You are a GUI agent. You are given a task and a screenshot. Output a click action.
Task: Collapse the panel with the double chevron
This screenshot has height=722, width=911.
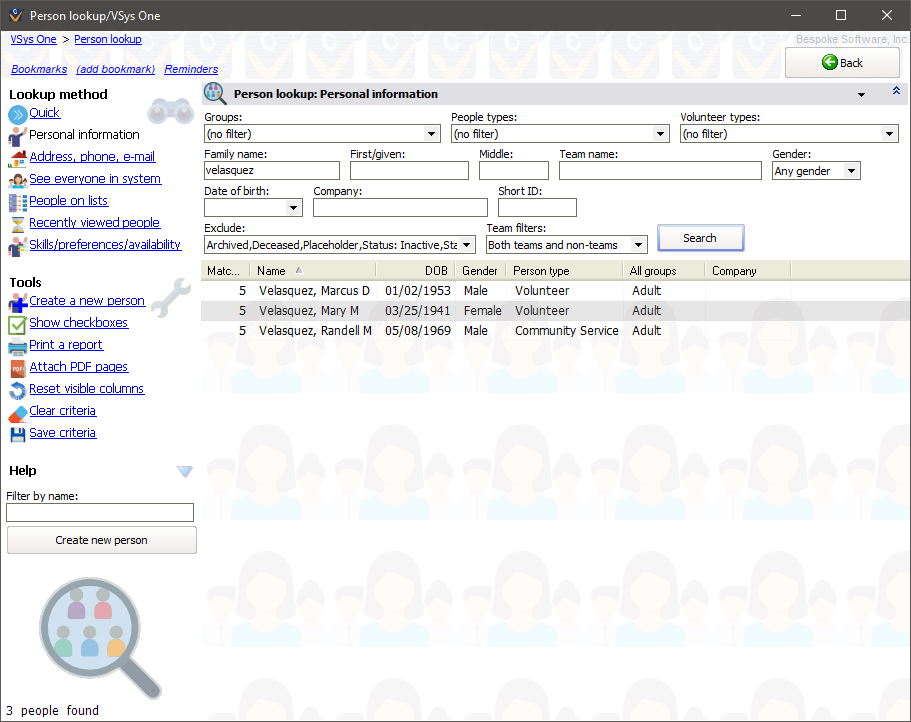coord(895,91)
